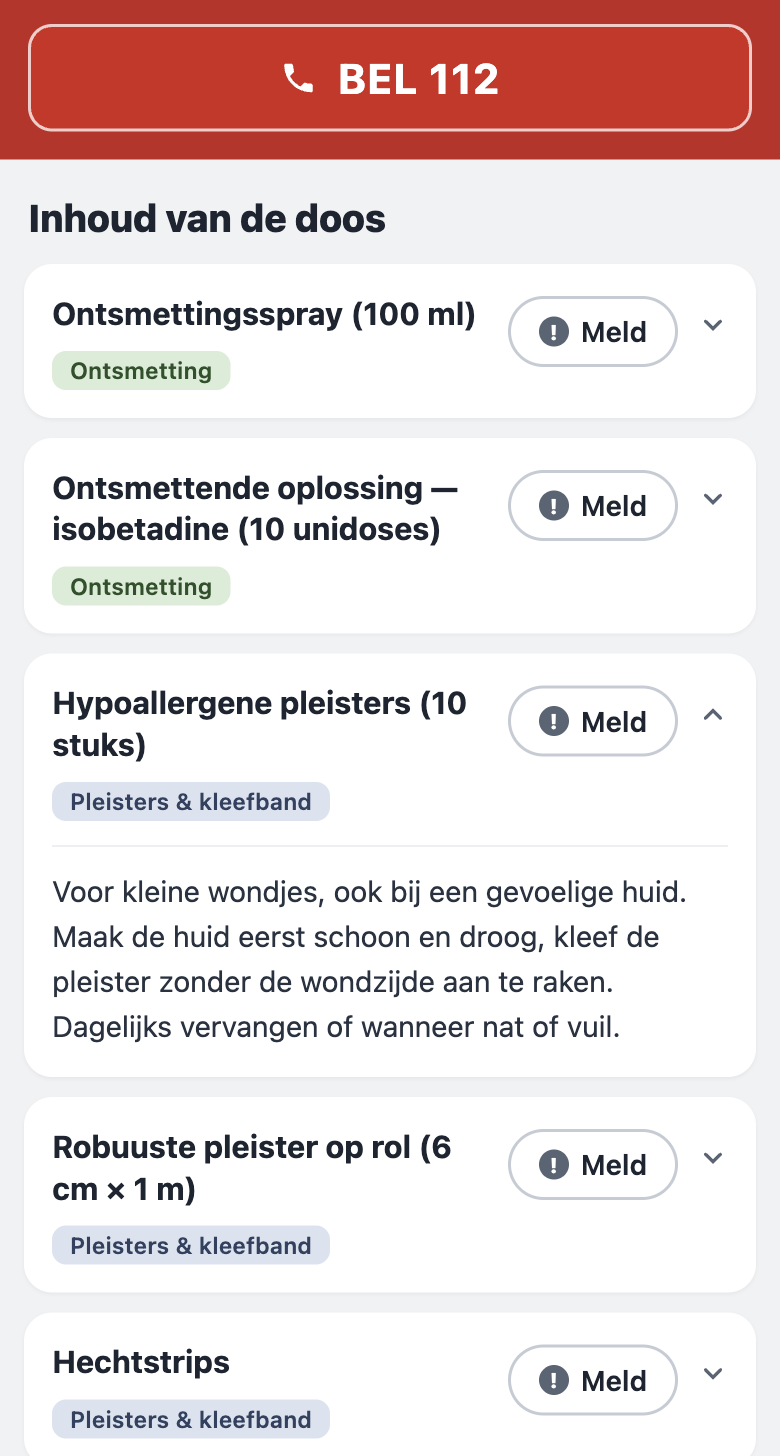Collapse the Hypoallergene pleisters details
This screenshot has height=1456, width=780.
(712, 714)
